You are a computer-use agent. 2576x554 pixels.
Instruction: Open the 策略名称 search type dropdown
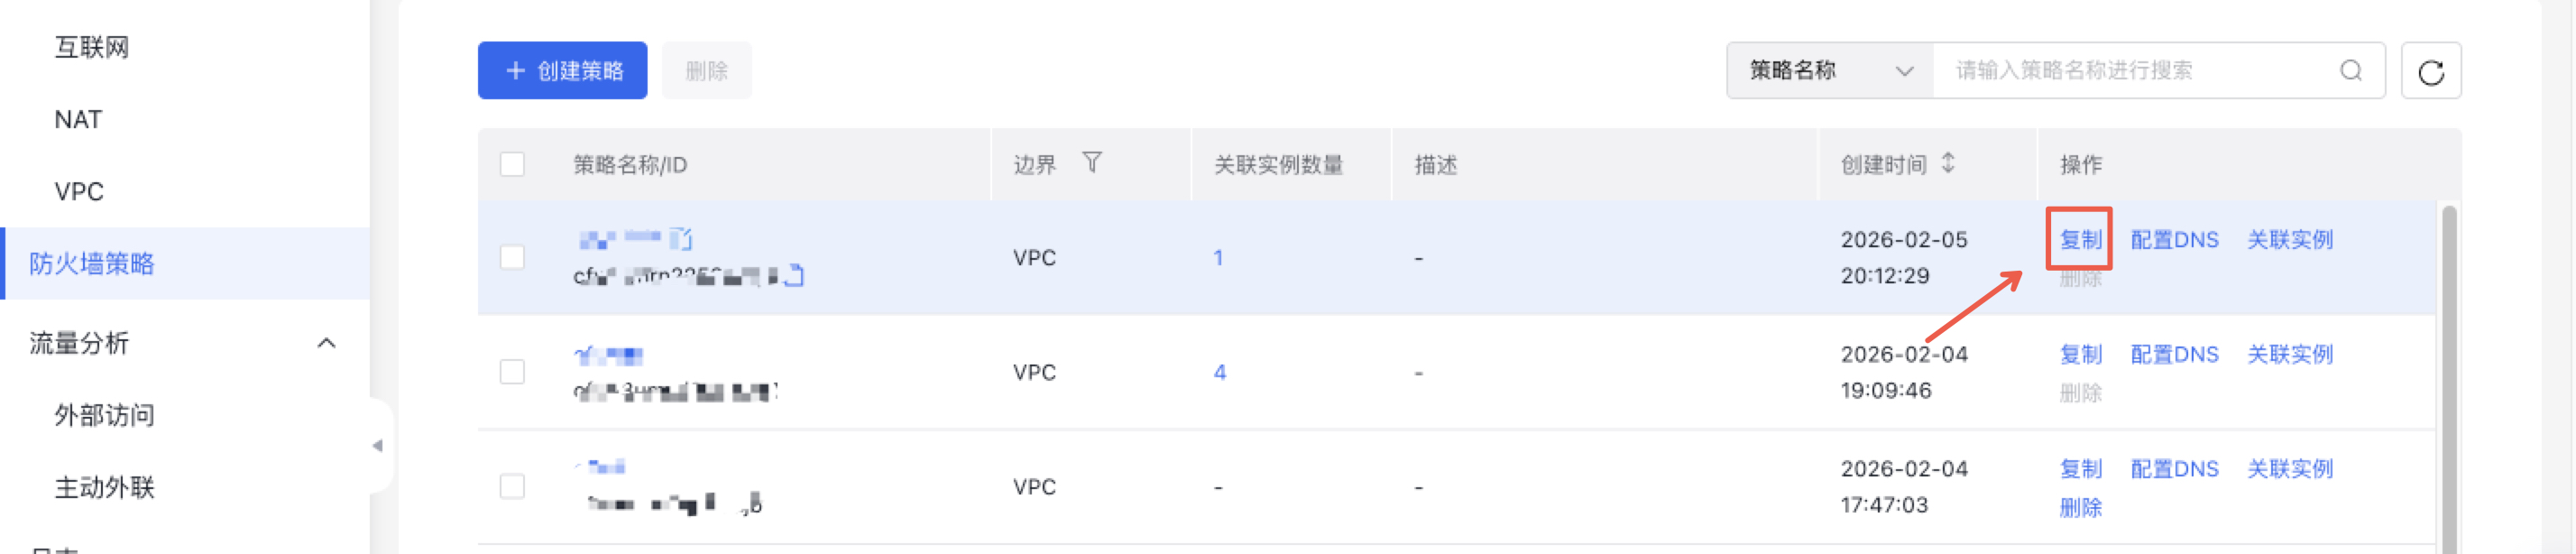[x=1830, y=71]
